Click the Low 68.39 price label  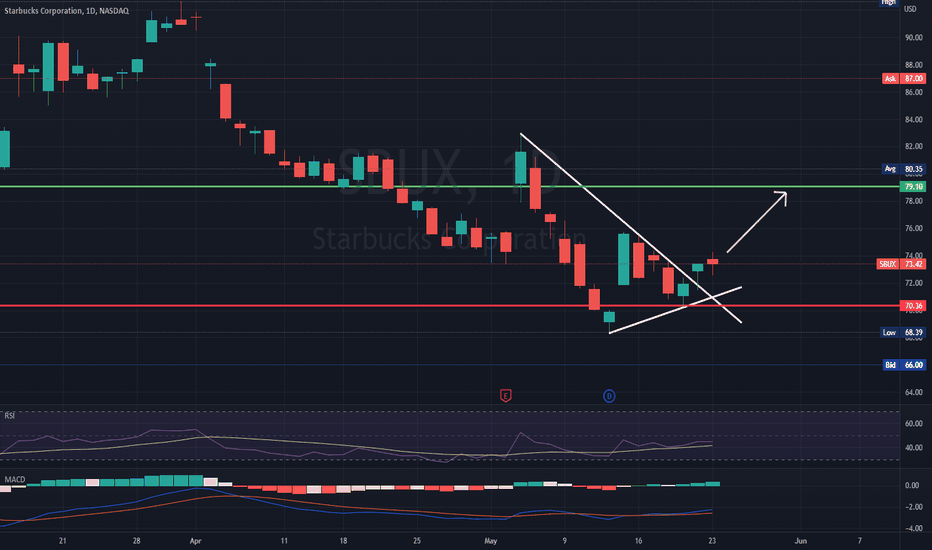903,332
